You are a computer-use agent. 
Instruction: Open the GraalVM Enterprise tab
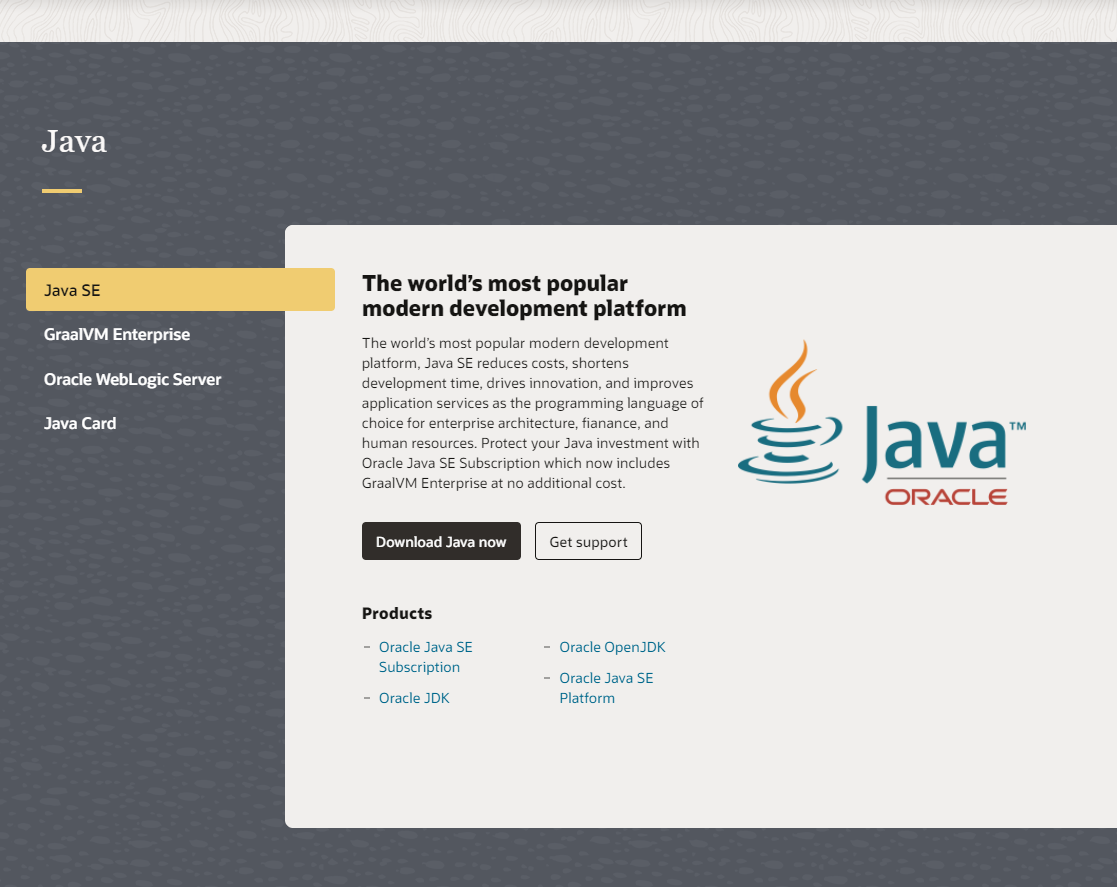click(x=117, y=334)
